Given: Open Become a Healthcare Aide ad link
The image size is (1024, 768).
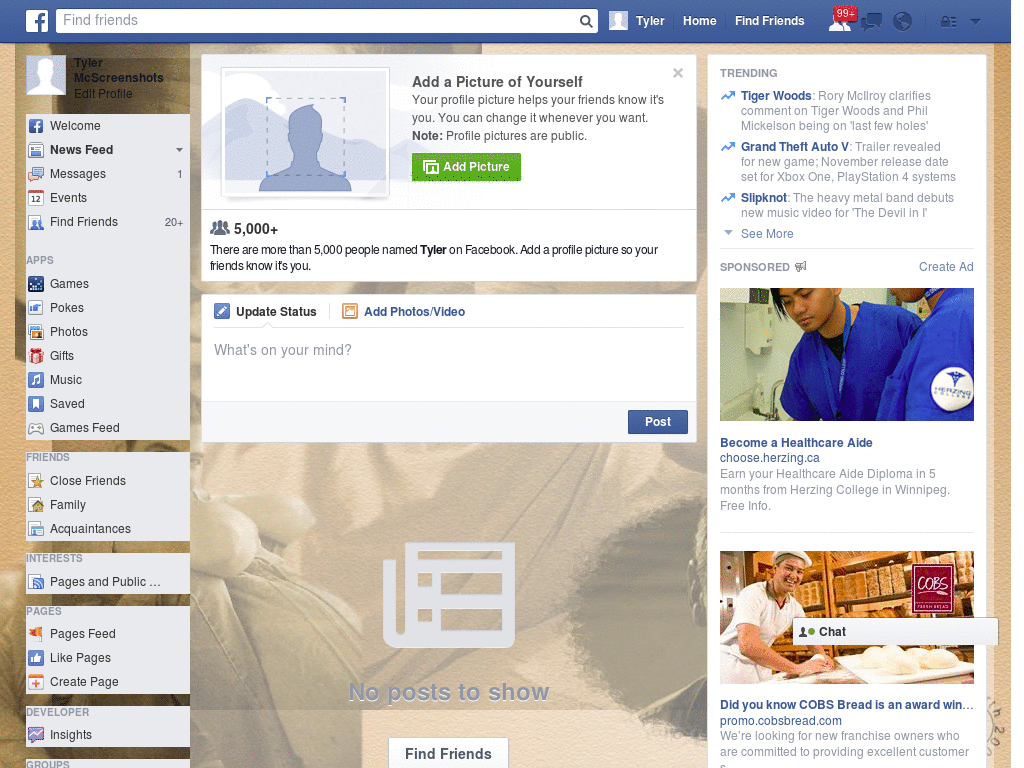Looking at the screenshot, I should (796, 443).
